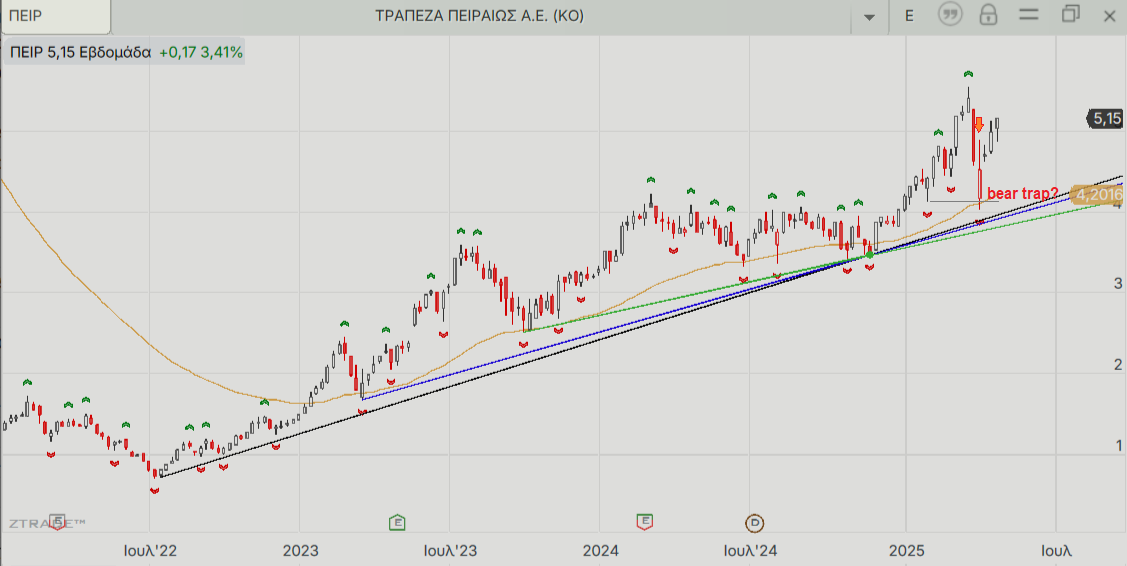Click the 5,15 last price tag

tap(1105, 119)
